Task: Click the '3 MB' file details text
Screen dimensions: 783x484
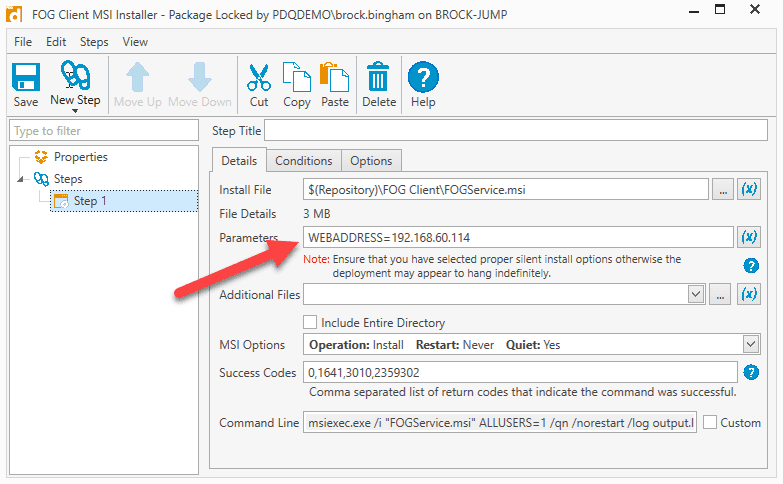Action: [317, 214]
